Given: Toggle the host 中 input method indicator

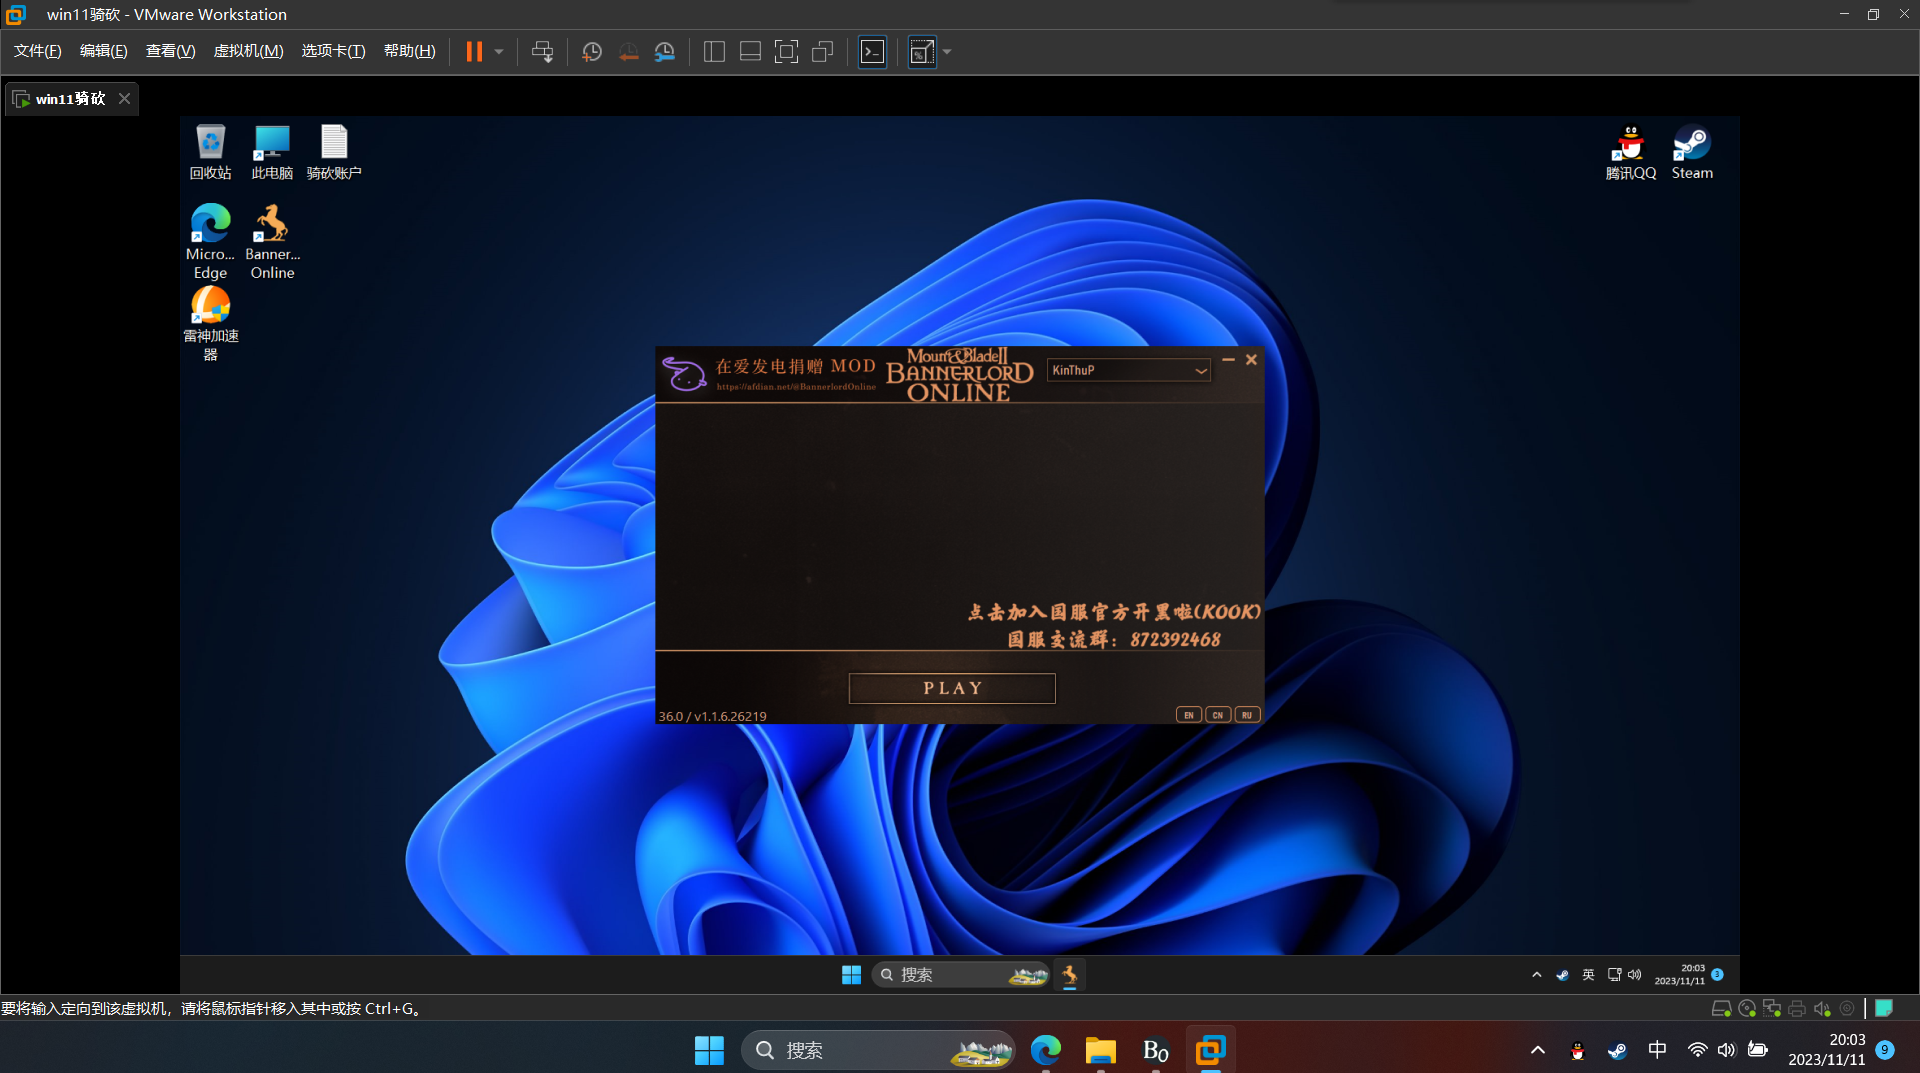Looking at the screenshot, I should tap(1657, 1050).
